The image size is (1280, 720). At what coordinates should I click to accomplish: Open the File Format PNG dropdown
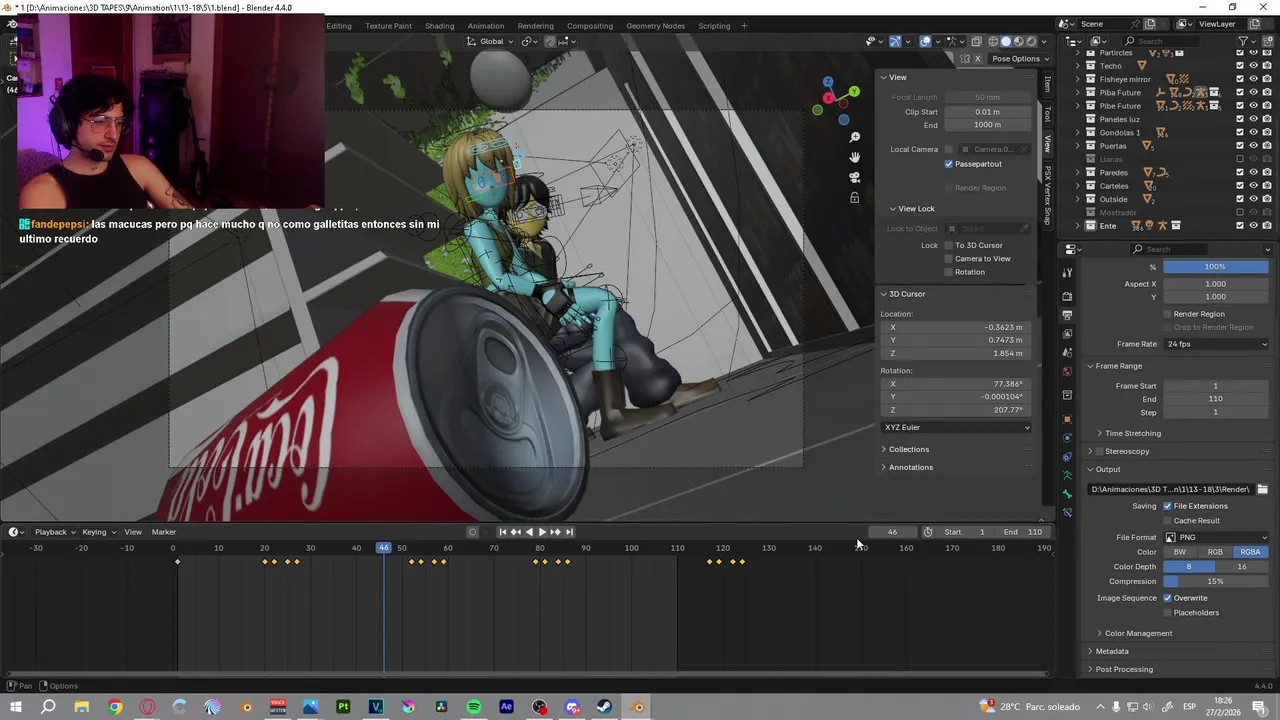(x=1216, y=537)
